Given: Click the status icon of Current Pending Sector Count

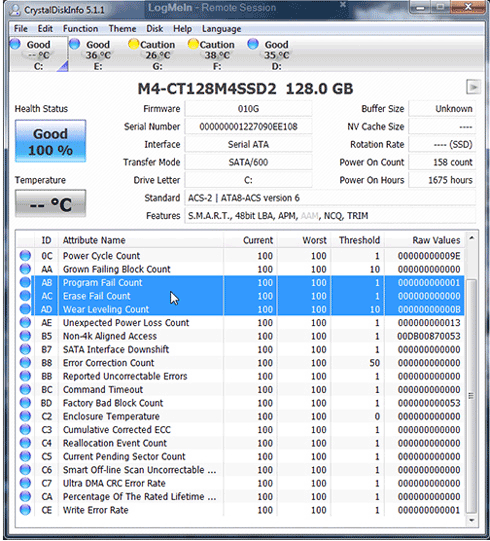Looking at the screenshot, I should 25,456.
